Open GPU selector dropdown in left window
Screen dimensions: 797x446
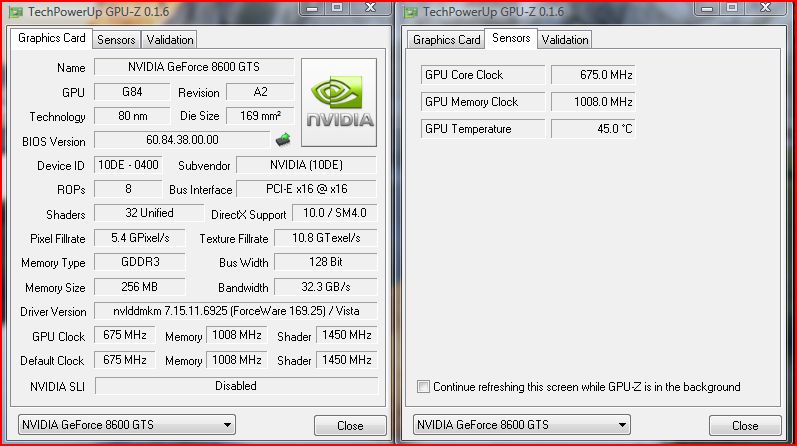(x=127, y=425)
